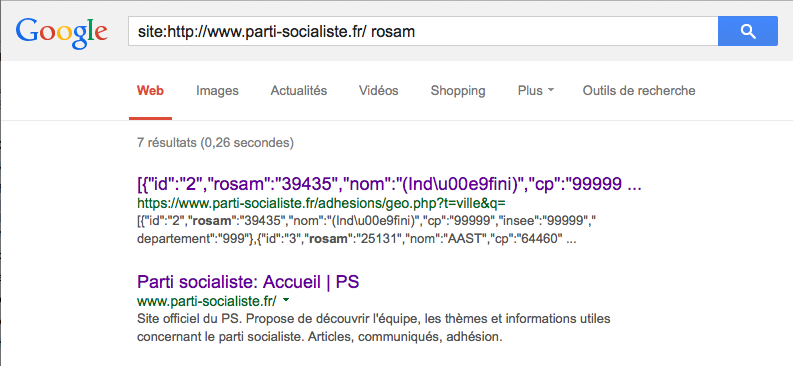Expand the Plus dropdown menu

tap(536, 91)
